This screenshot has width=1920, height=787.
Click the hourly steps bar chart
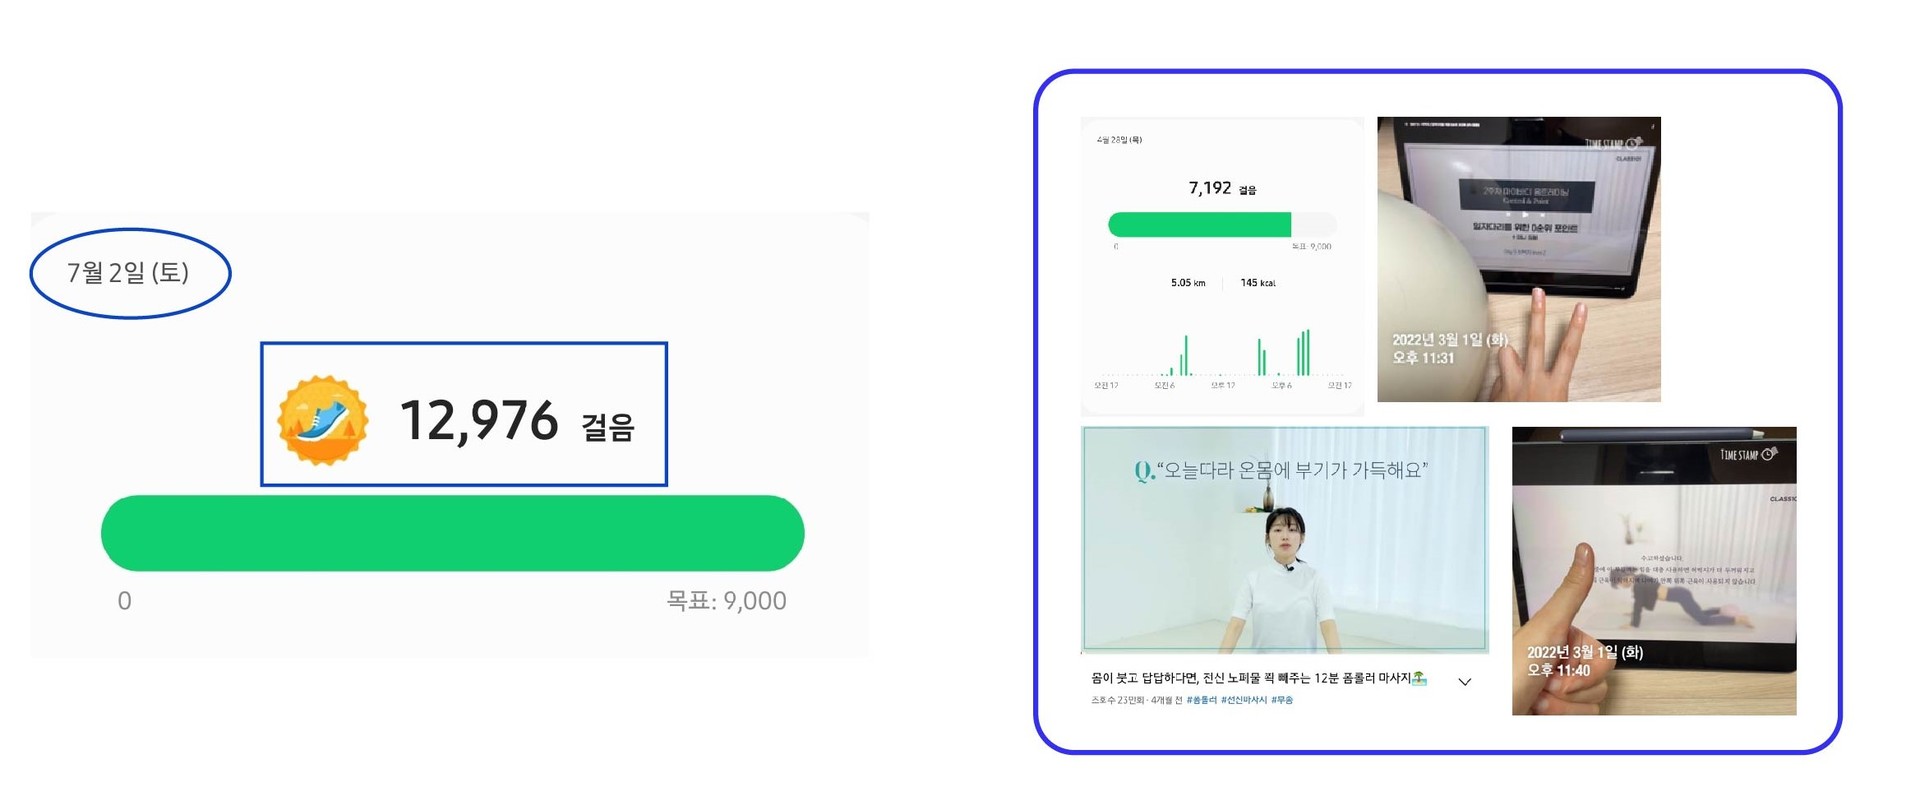pos(1223,355)
